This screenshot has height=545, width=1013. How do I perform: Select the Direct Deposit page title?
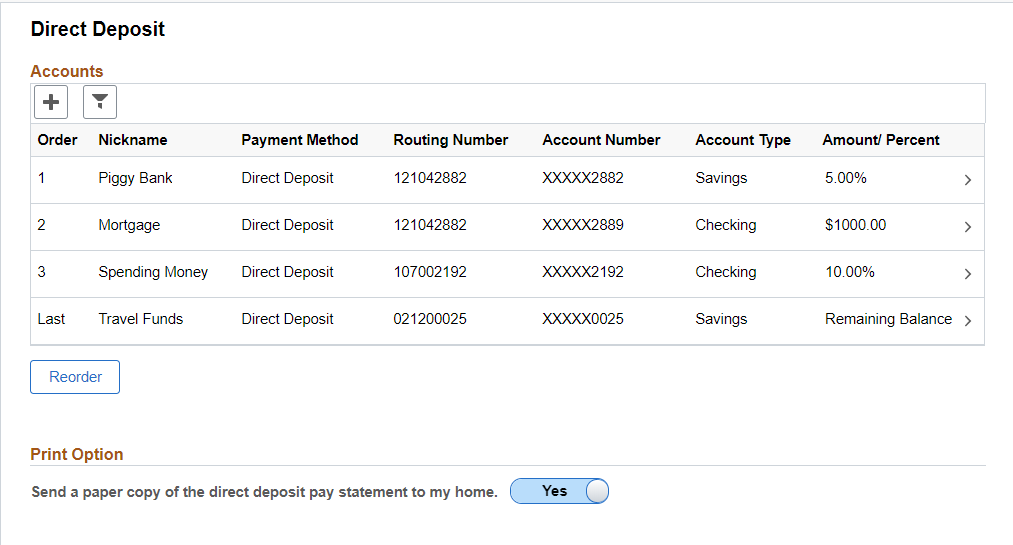click(x=98, y=29)
